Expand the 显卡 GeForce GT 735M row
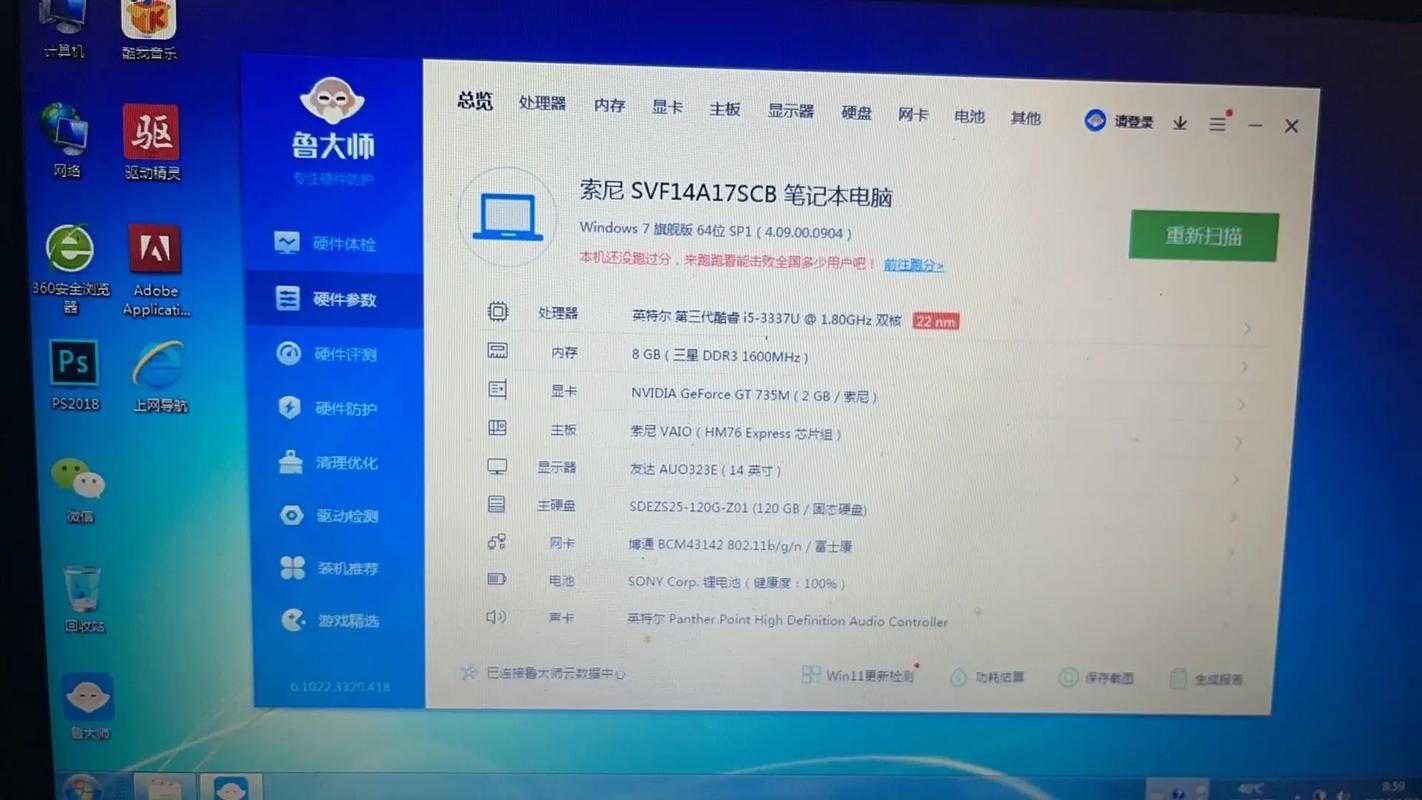This screenshot has width=1422, height=800. (x=1242, y=404)
